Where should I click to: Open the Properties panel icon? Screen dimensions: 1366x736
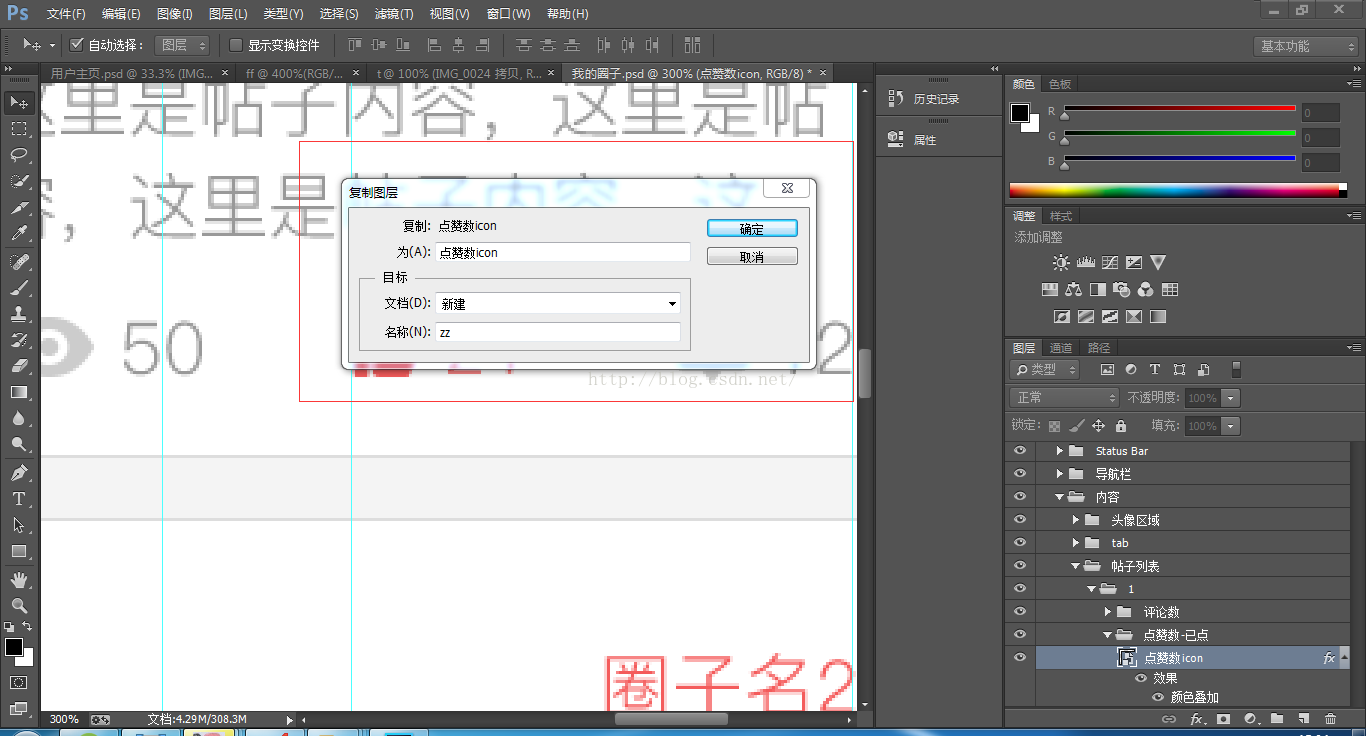(896, 139)
